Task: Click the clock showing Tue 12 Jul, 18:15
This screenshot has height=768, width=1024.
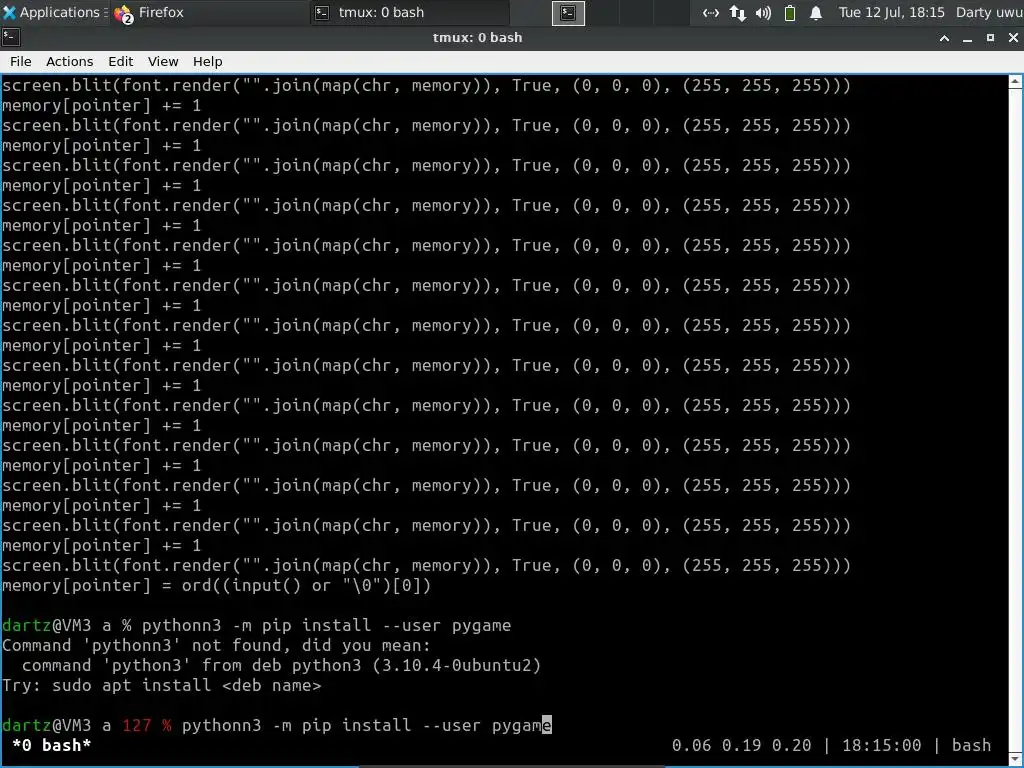Action: (x=891, y=12)
